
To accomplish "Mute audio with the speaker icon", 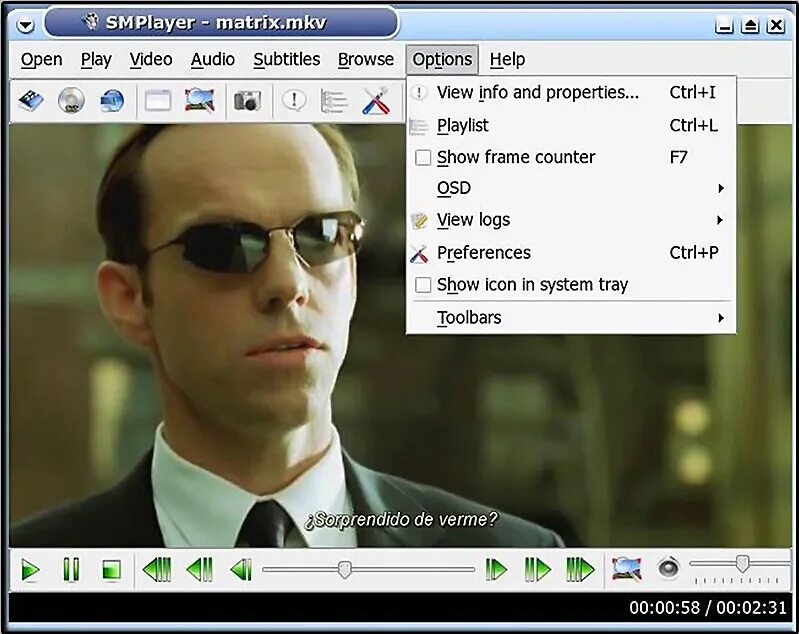I will pos(668,568).
